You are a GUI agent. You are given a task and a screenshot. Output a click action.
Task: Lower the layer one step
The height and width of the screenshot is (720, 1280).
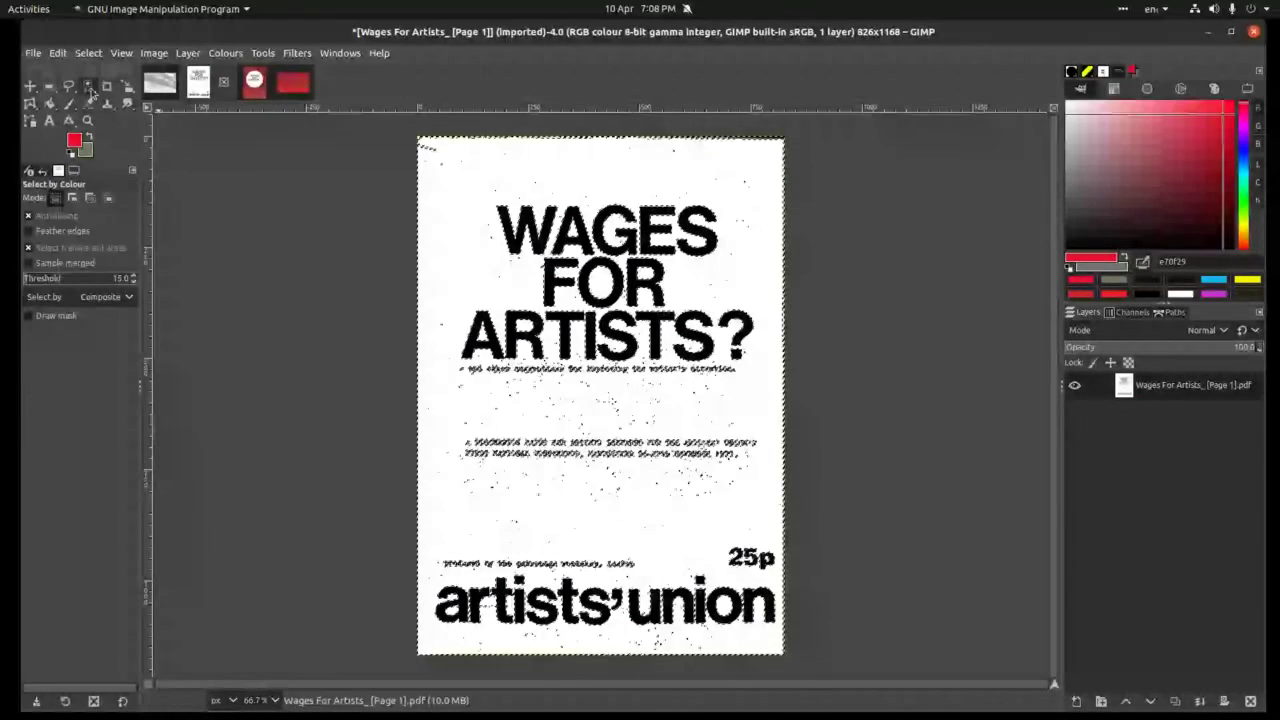(x=1150, y=701)
